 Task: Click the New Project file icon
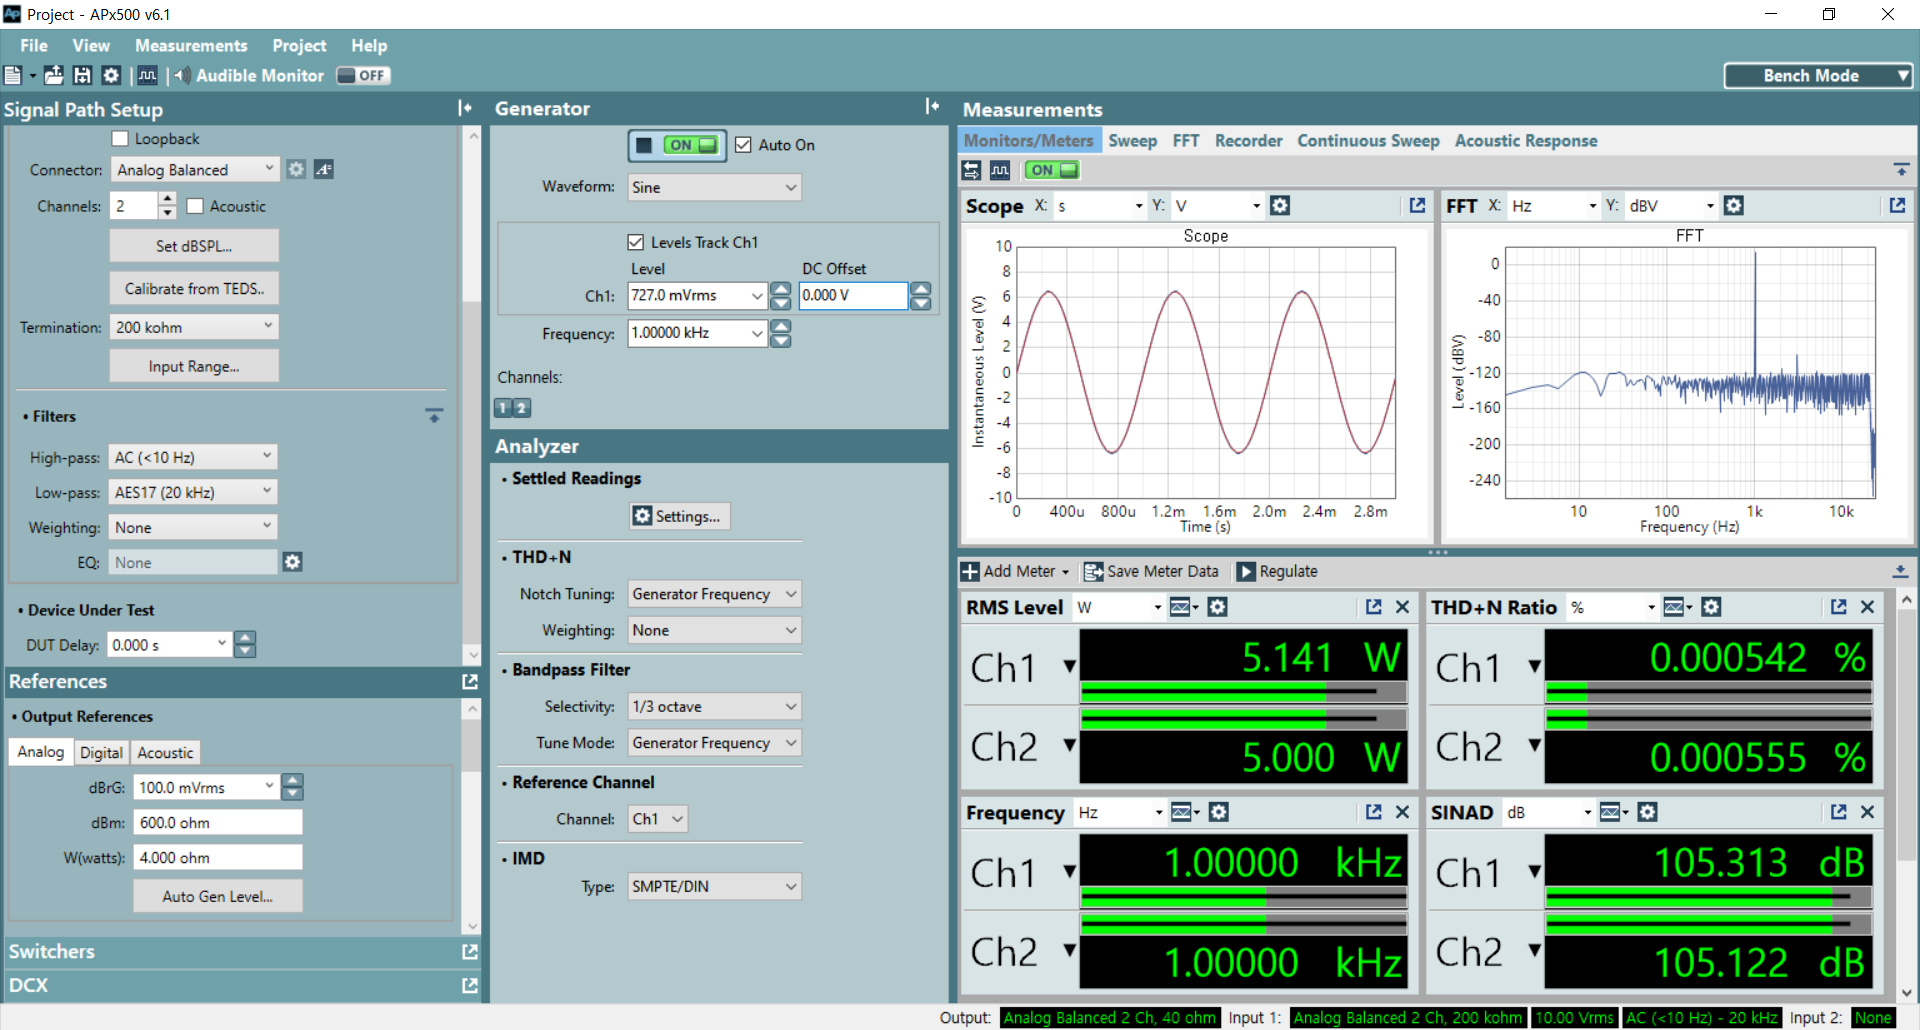pos(13,75)
